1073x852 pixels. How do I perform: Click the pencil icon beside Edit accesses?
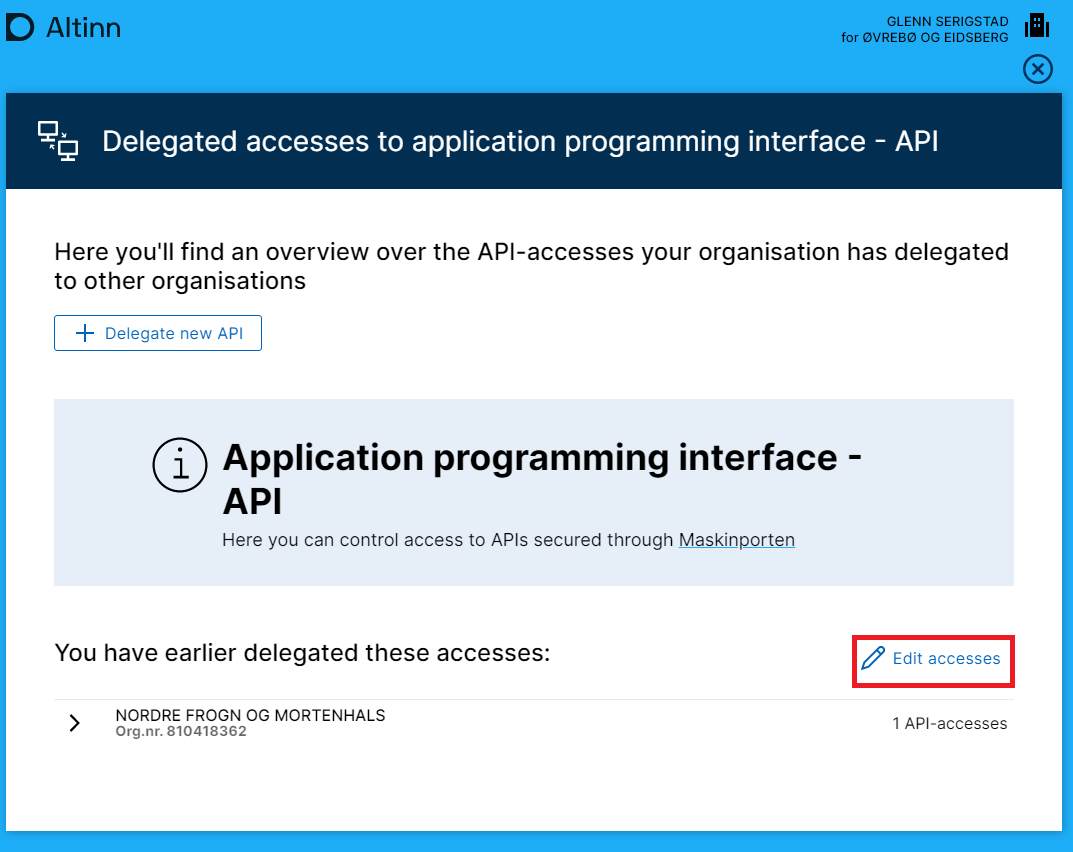(873, 658)
